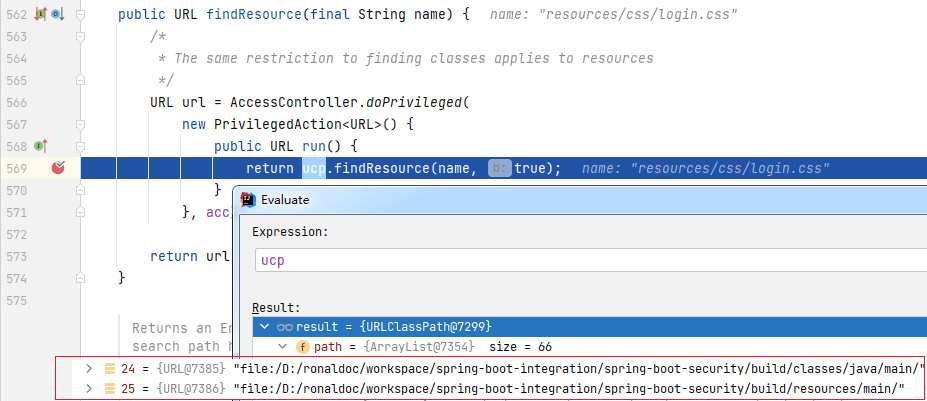Expand URL entry 24 in the list
927x401 pixels.
[x=89, y=368]
